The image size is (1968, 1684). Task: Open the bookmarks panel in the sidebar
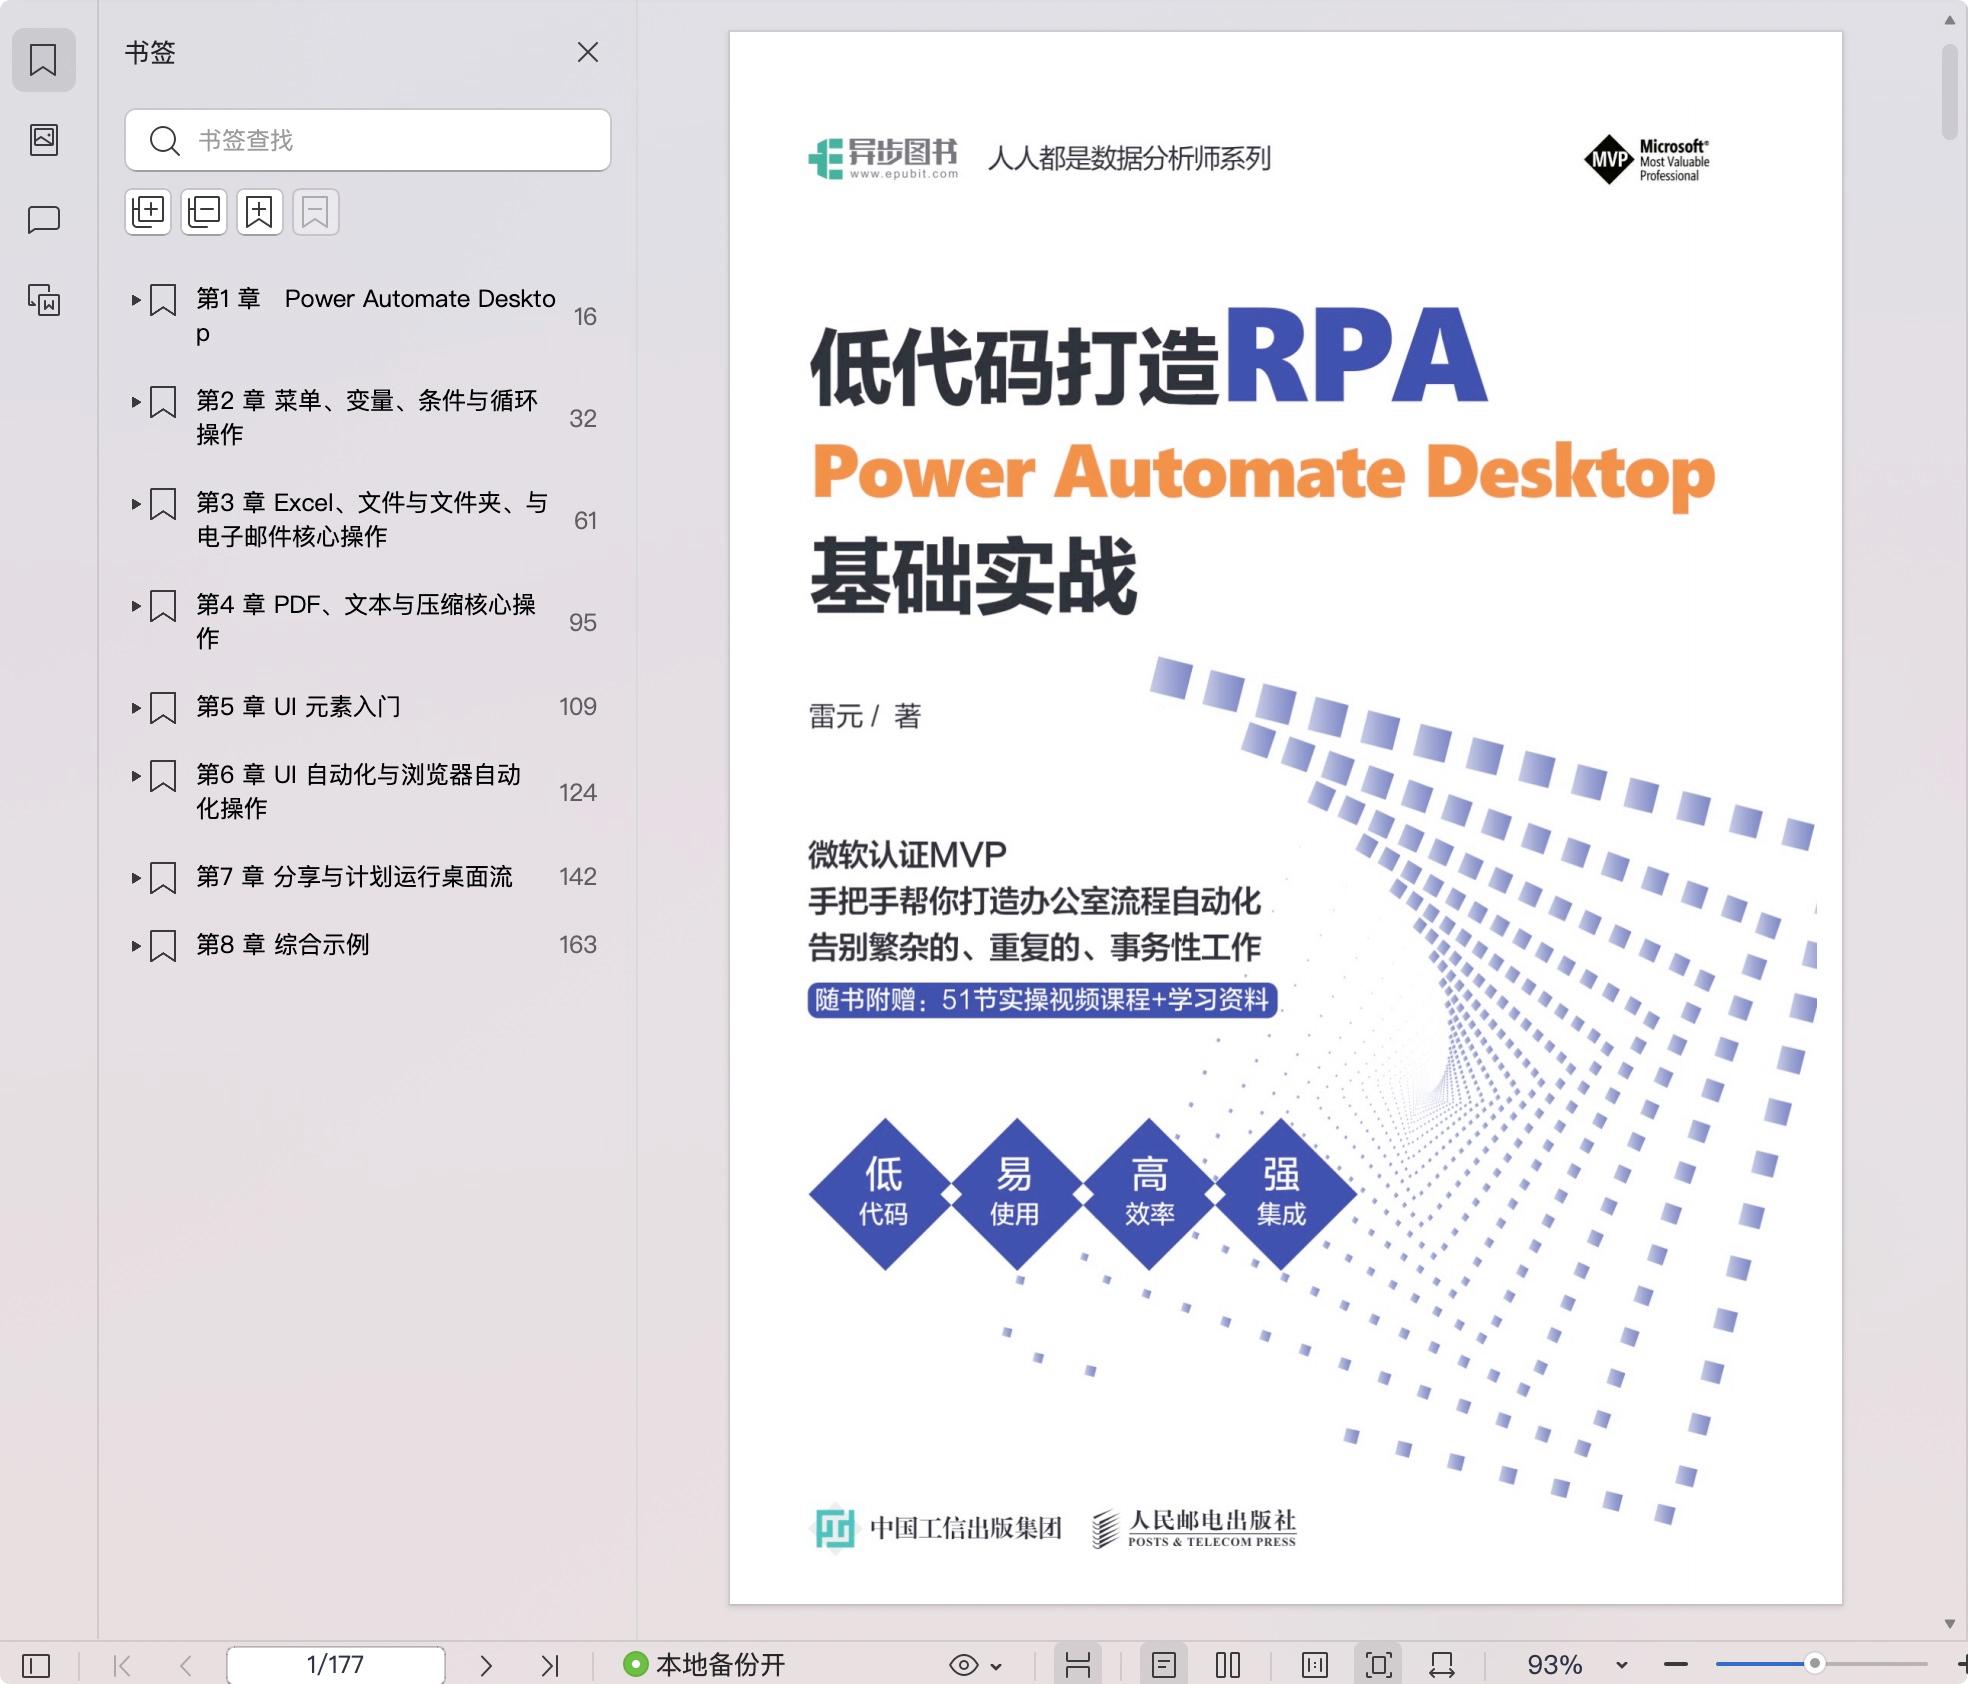point(43,60)
